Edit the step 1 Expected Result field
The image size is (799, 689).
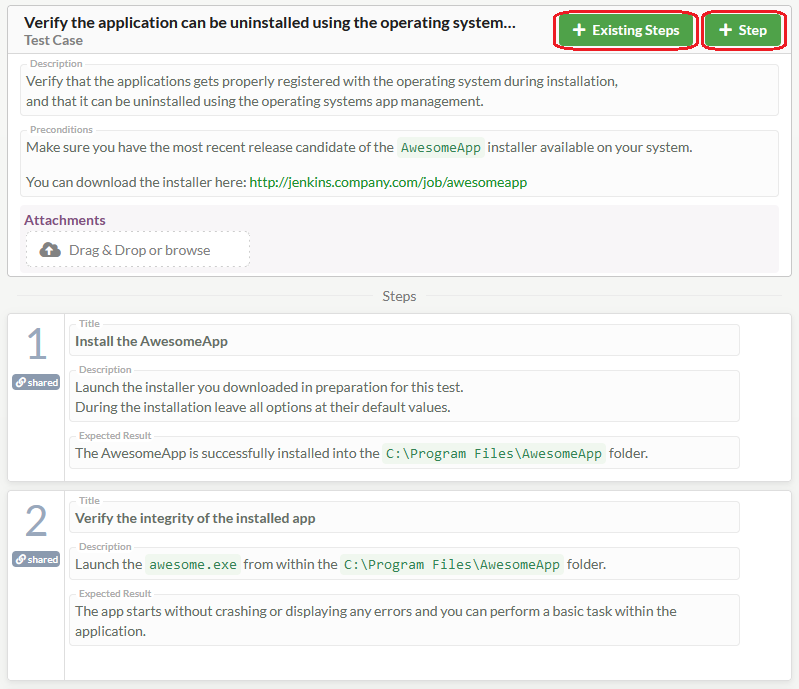click(x=404, y=453)
